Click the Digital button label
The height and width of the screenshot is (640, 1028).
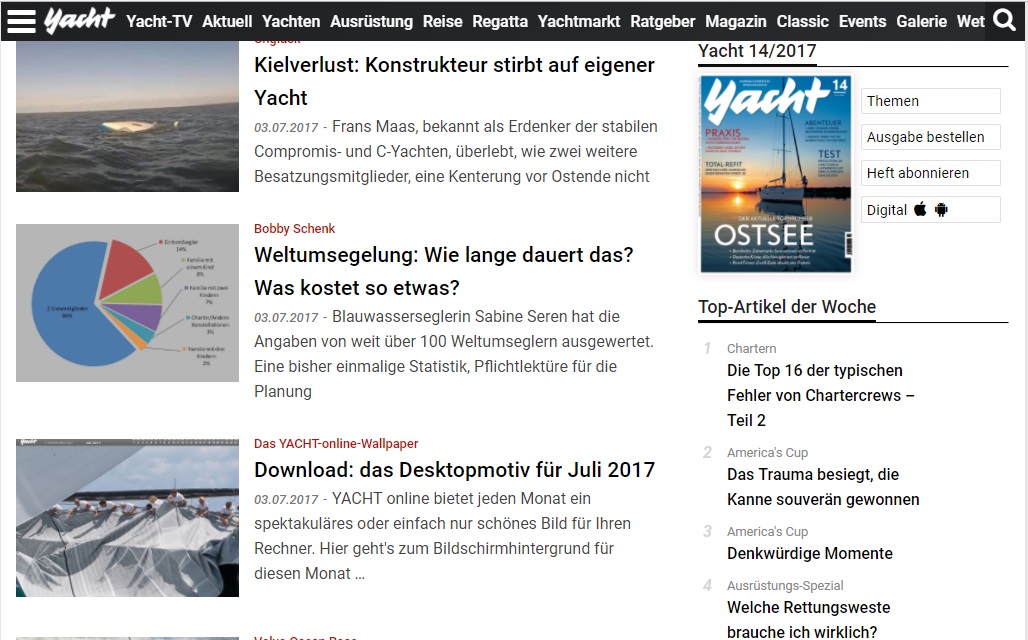(886, 210)
